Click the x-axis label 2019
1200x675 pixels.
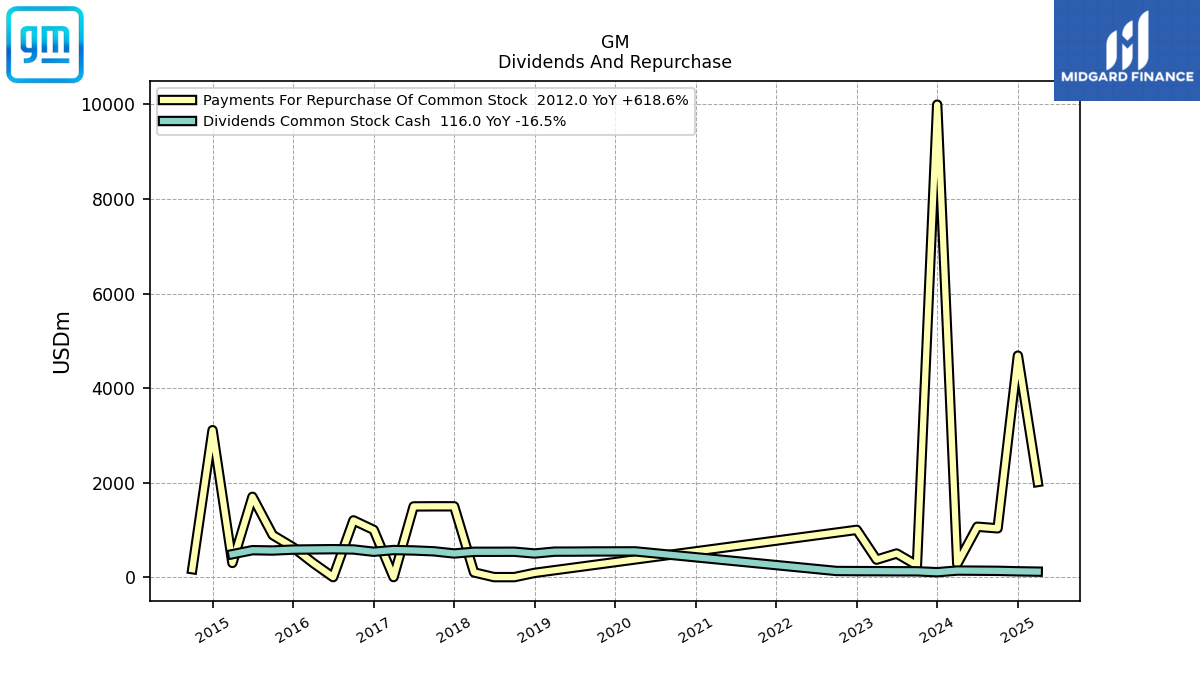(x=534, y=629)
